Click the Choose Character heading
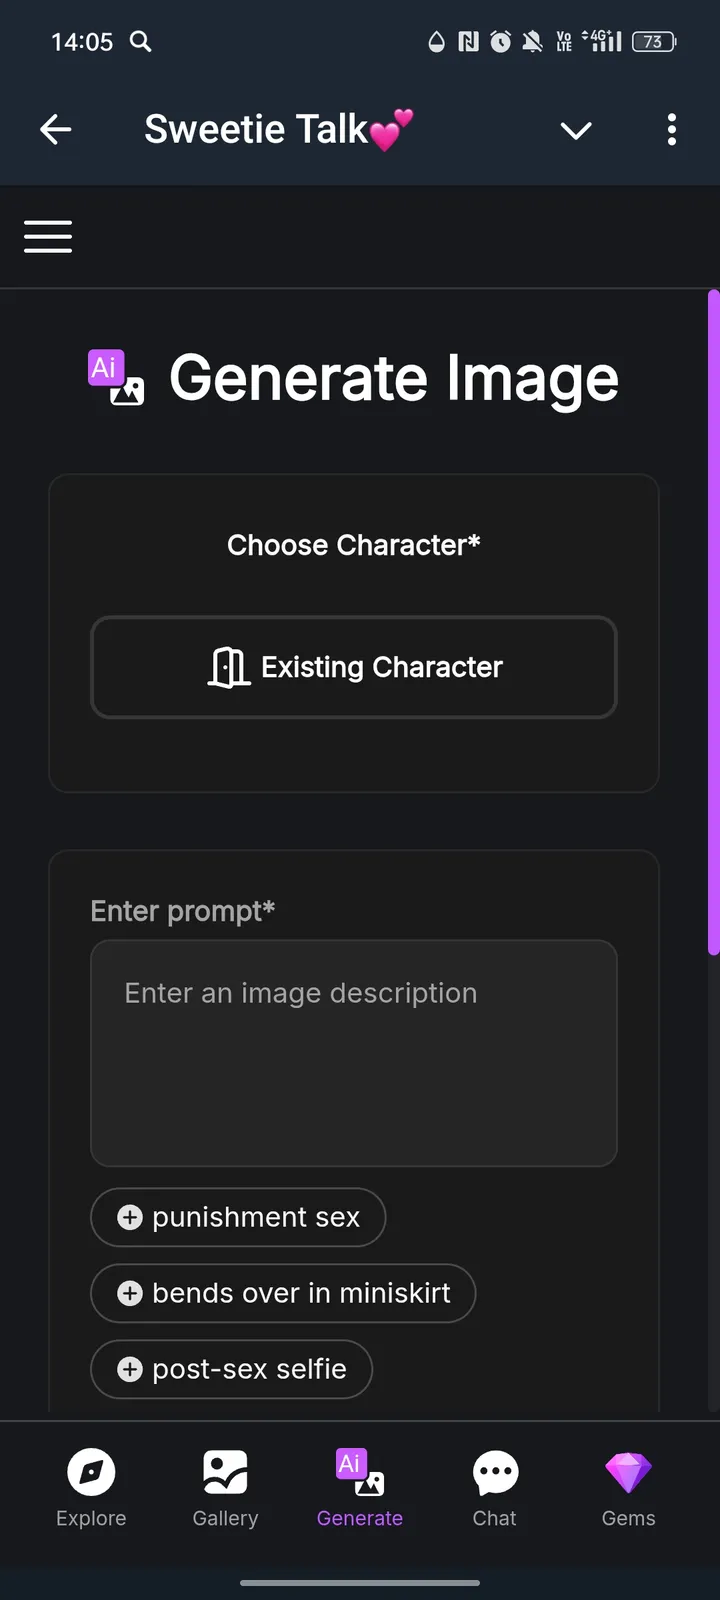The width and height of the screenshot is (720, 1600). pyautogui.click(x=354, y=545)
